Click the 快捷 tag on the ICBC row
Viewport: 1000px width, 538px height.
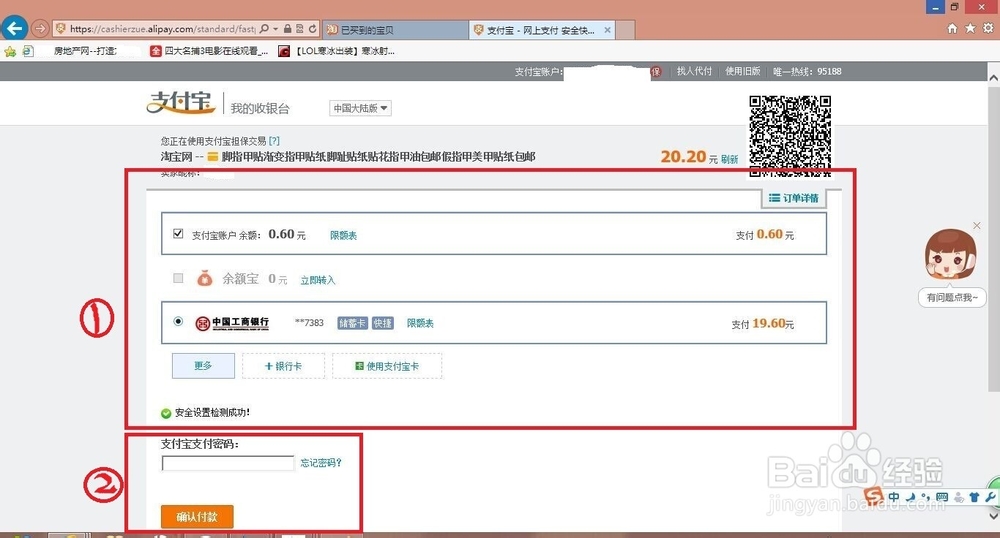click(x=383, y=323)
